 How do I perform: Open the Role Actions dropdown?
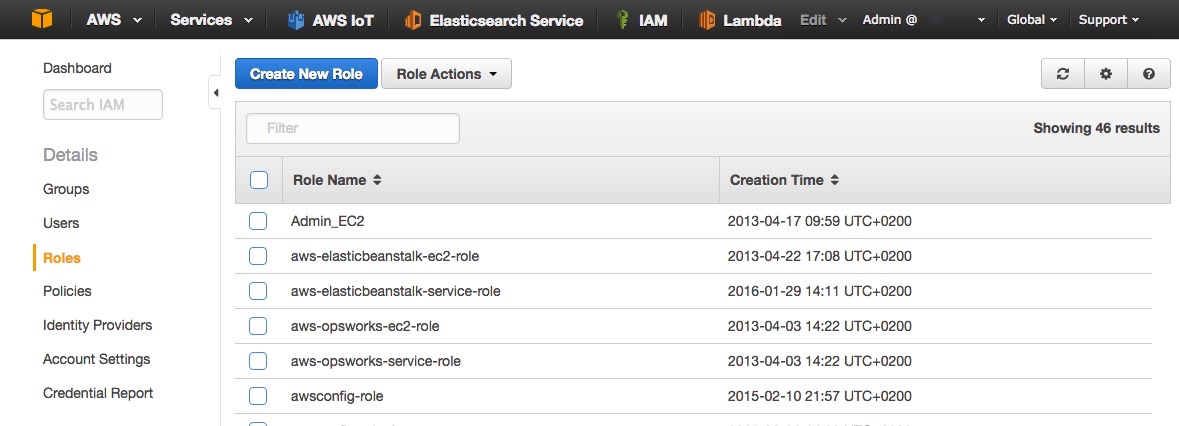447,74
